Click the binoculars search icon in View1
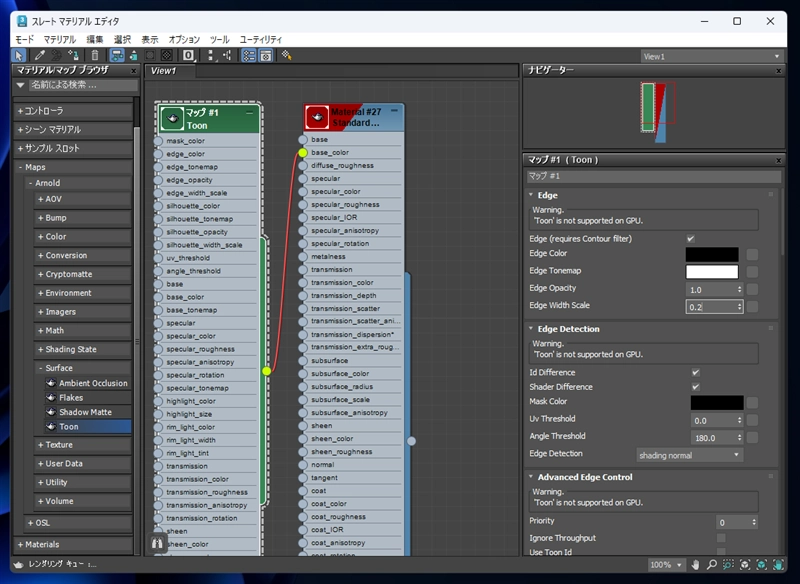800x584 pixels. point(157,544)
